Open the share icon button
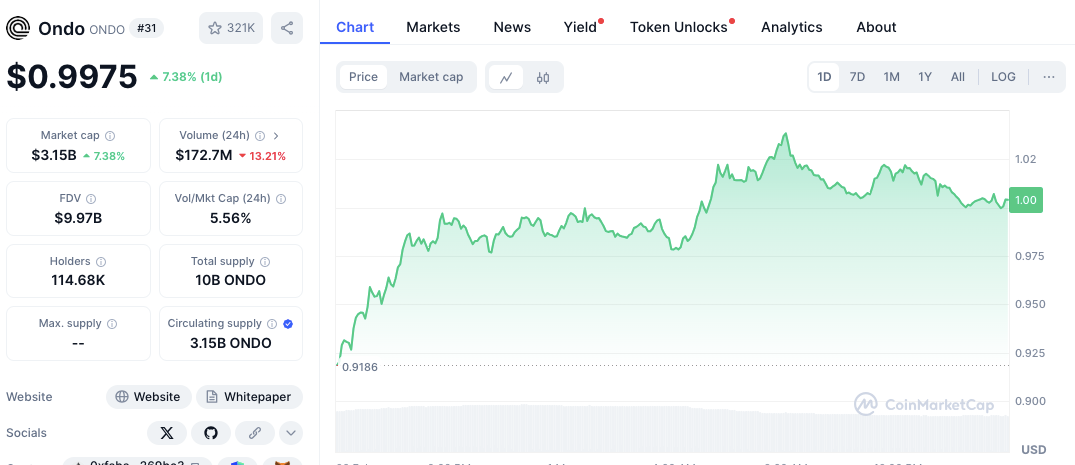1075x465 pixels. pos(287,28)
